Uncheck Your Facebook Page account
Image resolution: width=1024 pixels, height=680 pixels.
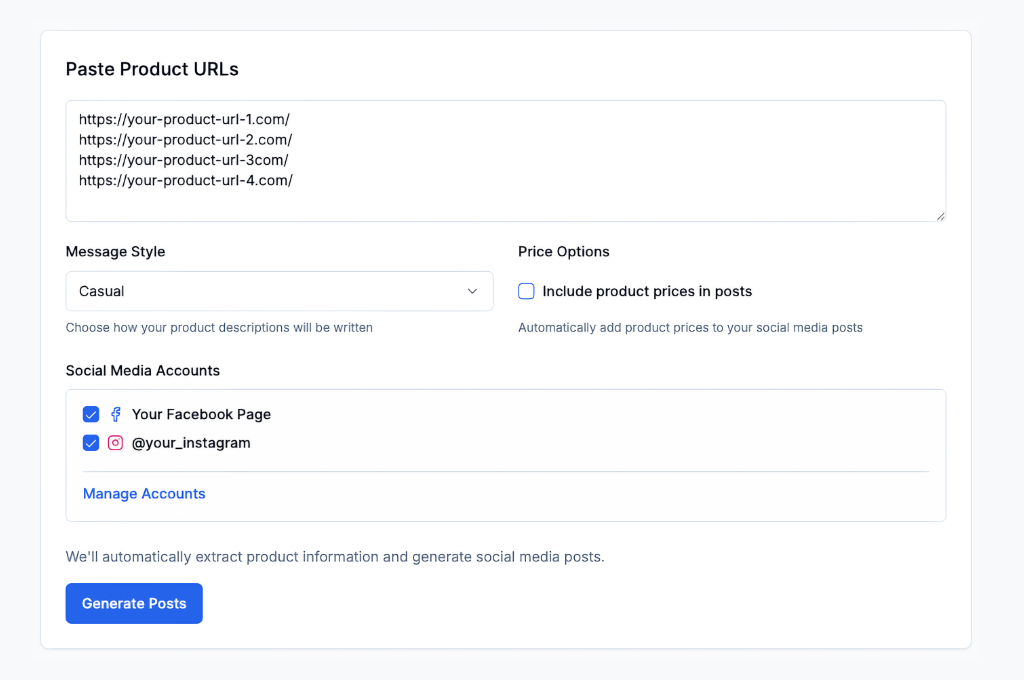pos(91,414)
